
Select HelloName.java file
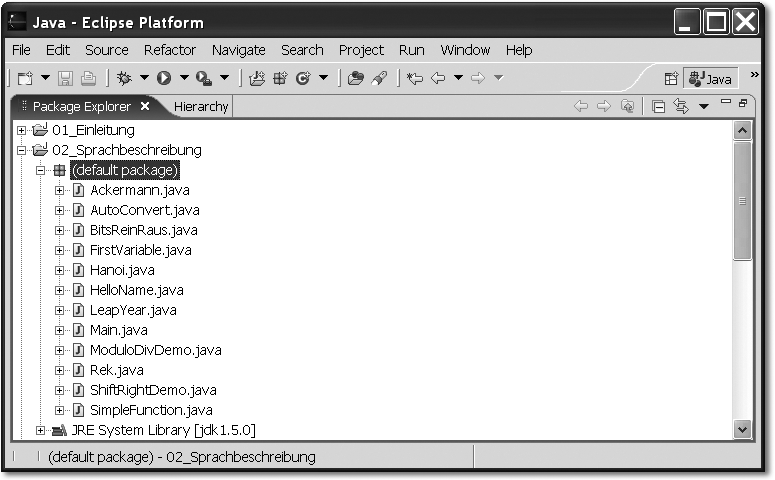[136, 290]
